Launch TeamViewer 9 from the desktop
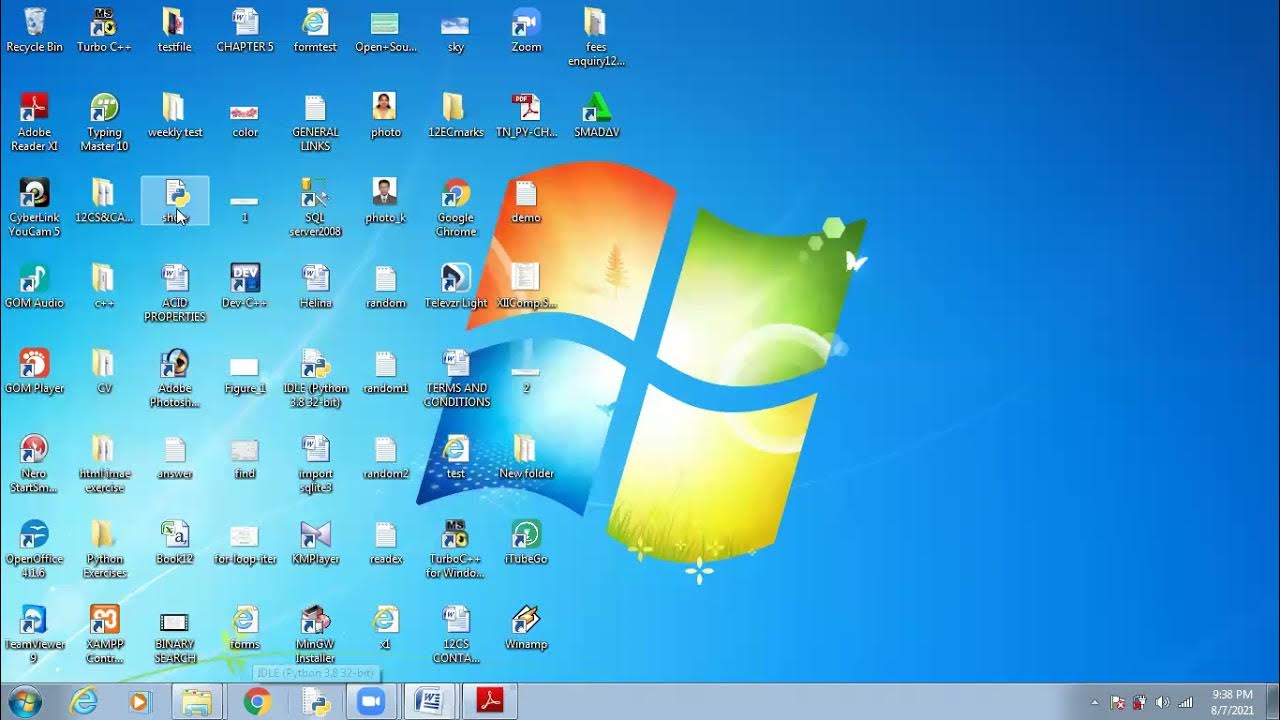 click(x=34, y=634)
